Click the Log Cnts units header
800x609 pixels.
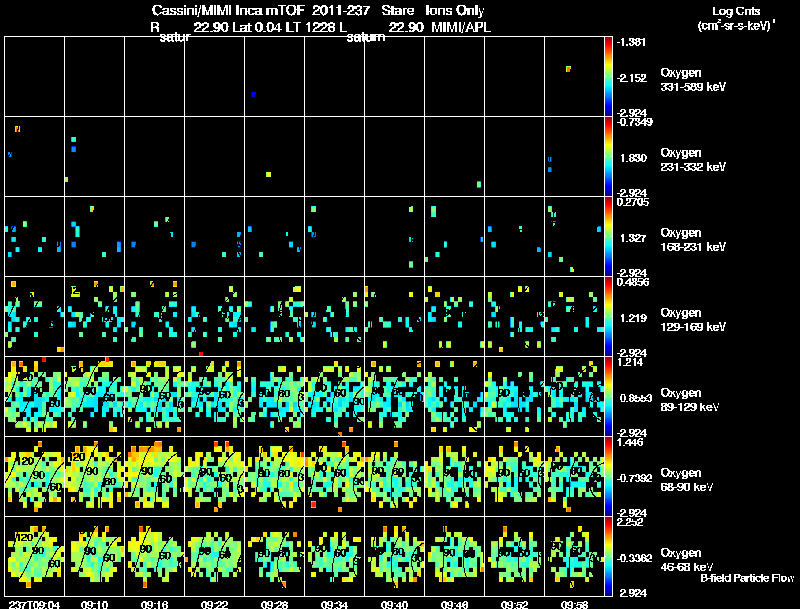point(736,18)
